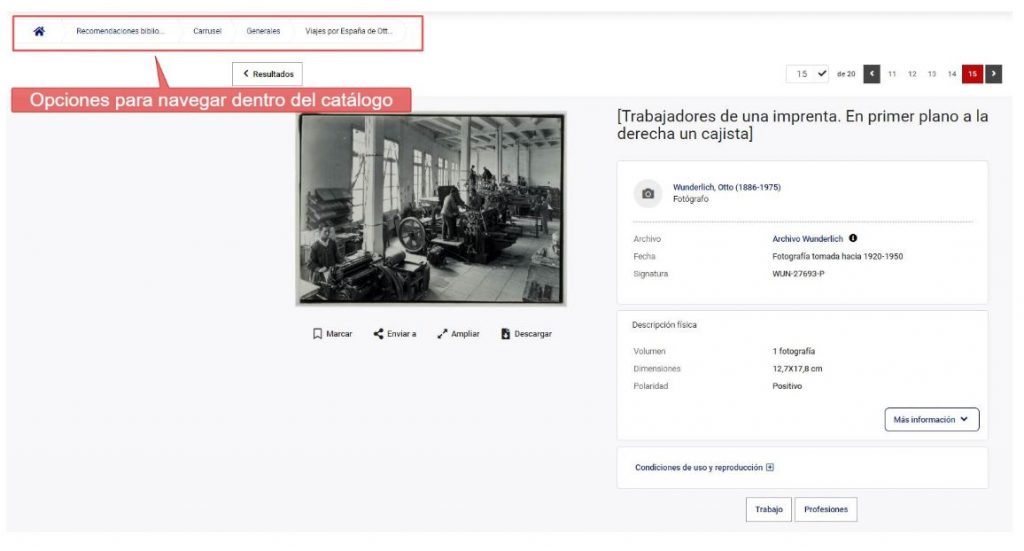Open the record number dropdown showing 15
The height and width of the screenshot is (551, 1024).
pos(807,74)
